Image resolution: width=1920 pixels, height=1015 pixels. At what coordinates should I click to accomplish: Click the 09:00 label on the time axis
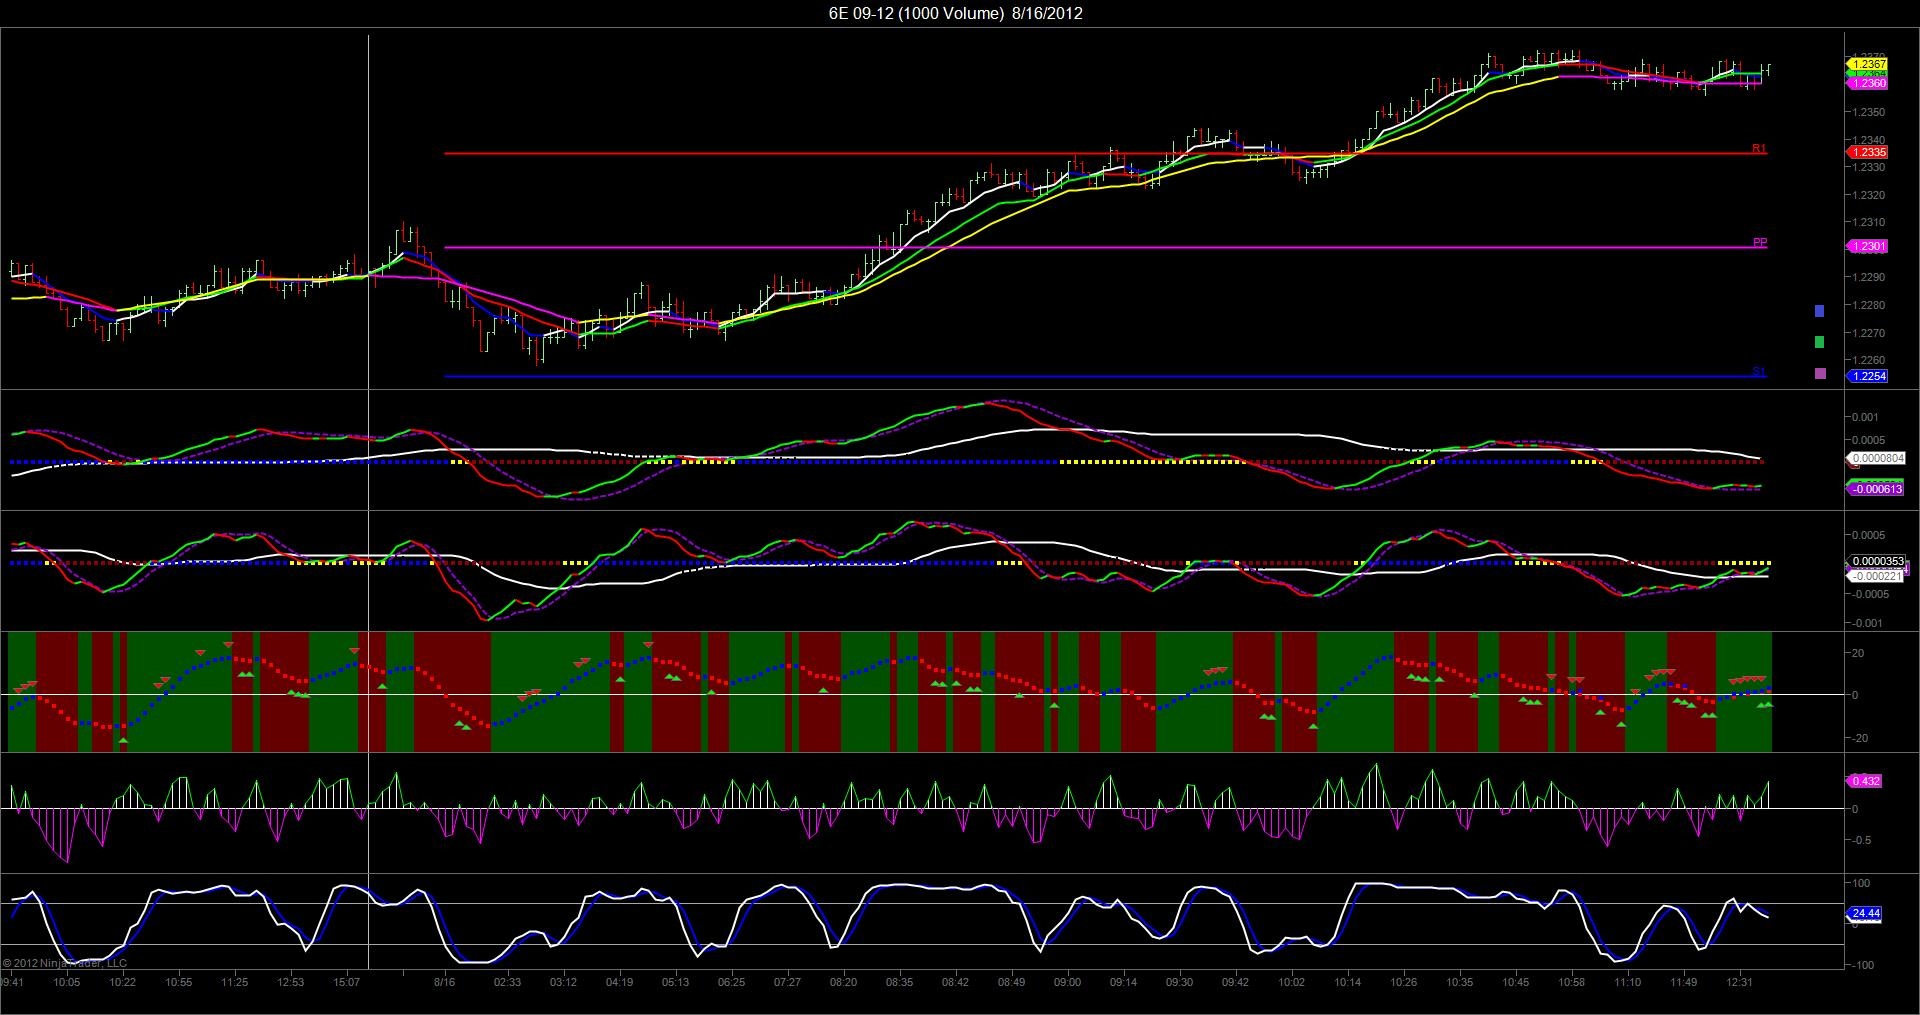pyautogui.click(x=1067, y=982)
